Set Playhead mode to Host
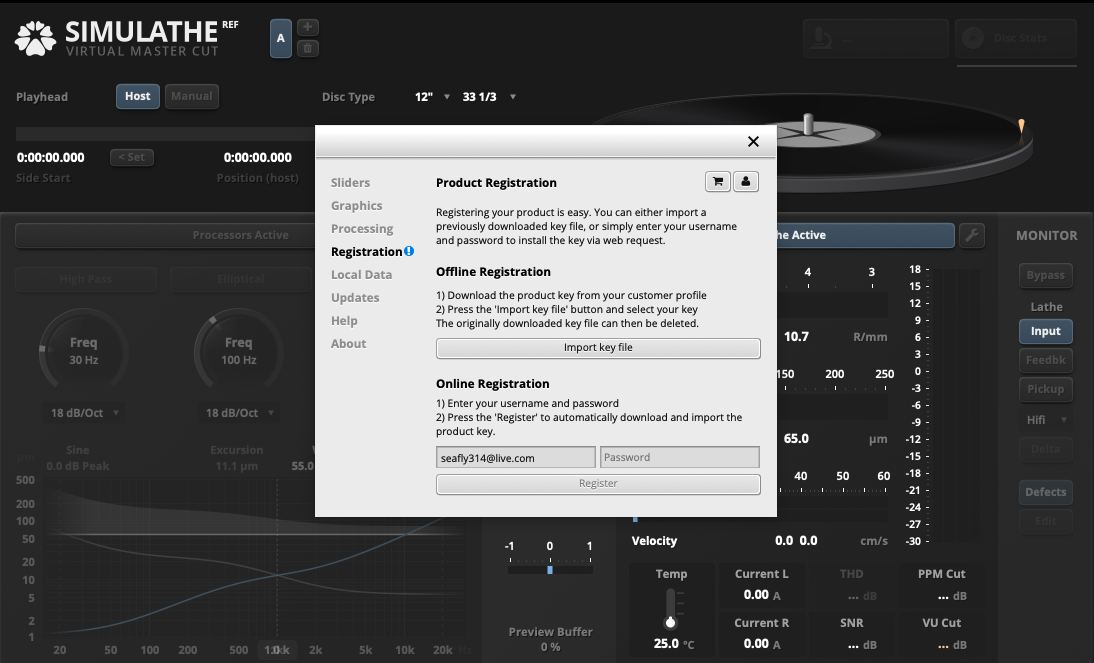Viewport: 1094px width, 663px height. click(x=137, y=96)
